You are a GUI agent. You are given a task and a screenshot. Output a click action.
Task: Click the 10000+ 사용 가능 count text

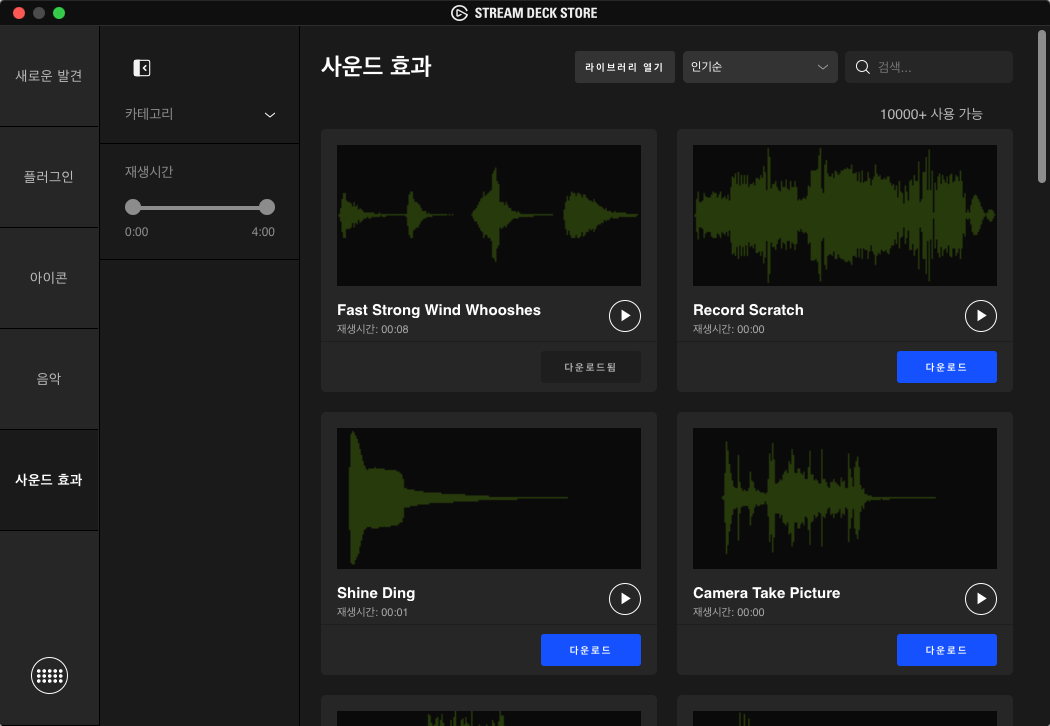tap(931, 114)
